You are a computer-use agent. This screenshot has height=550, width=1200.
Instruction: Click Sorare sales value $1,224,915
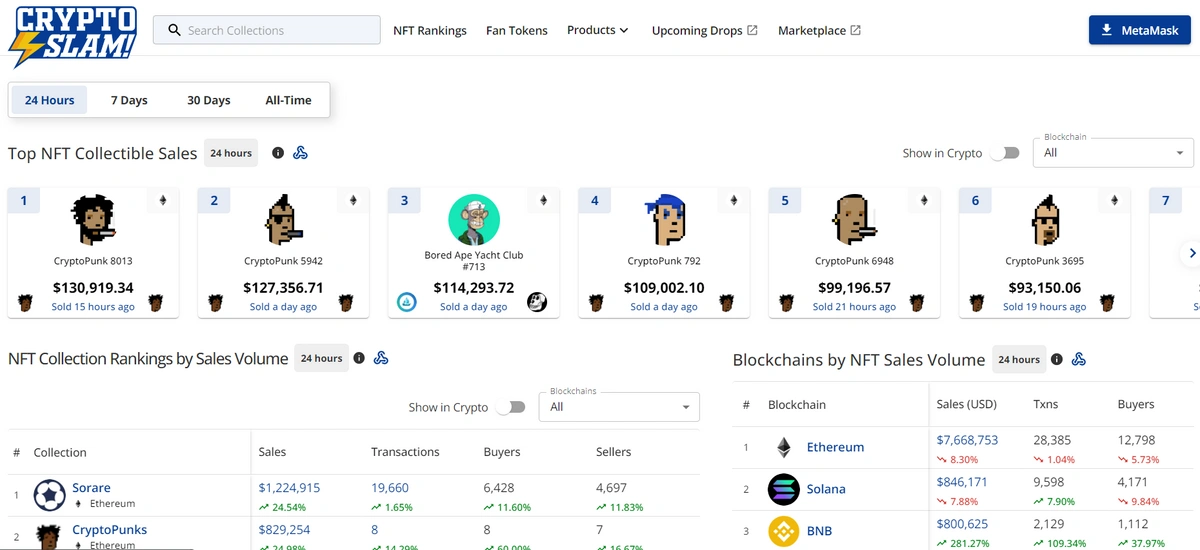click(289, 488)
